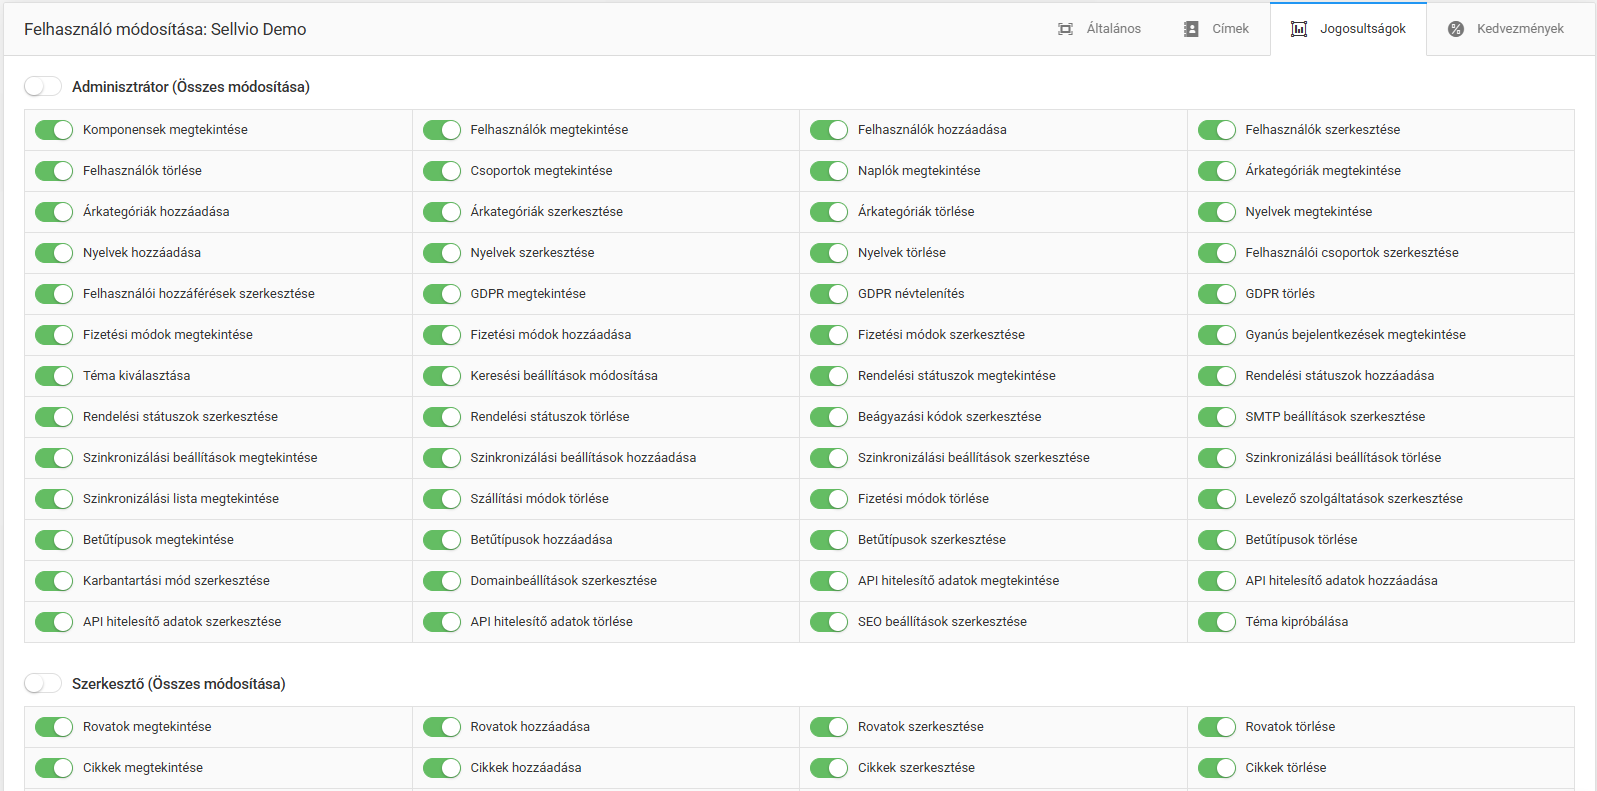Turn off Felhasználók törlése toggle

[54, 171]
